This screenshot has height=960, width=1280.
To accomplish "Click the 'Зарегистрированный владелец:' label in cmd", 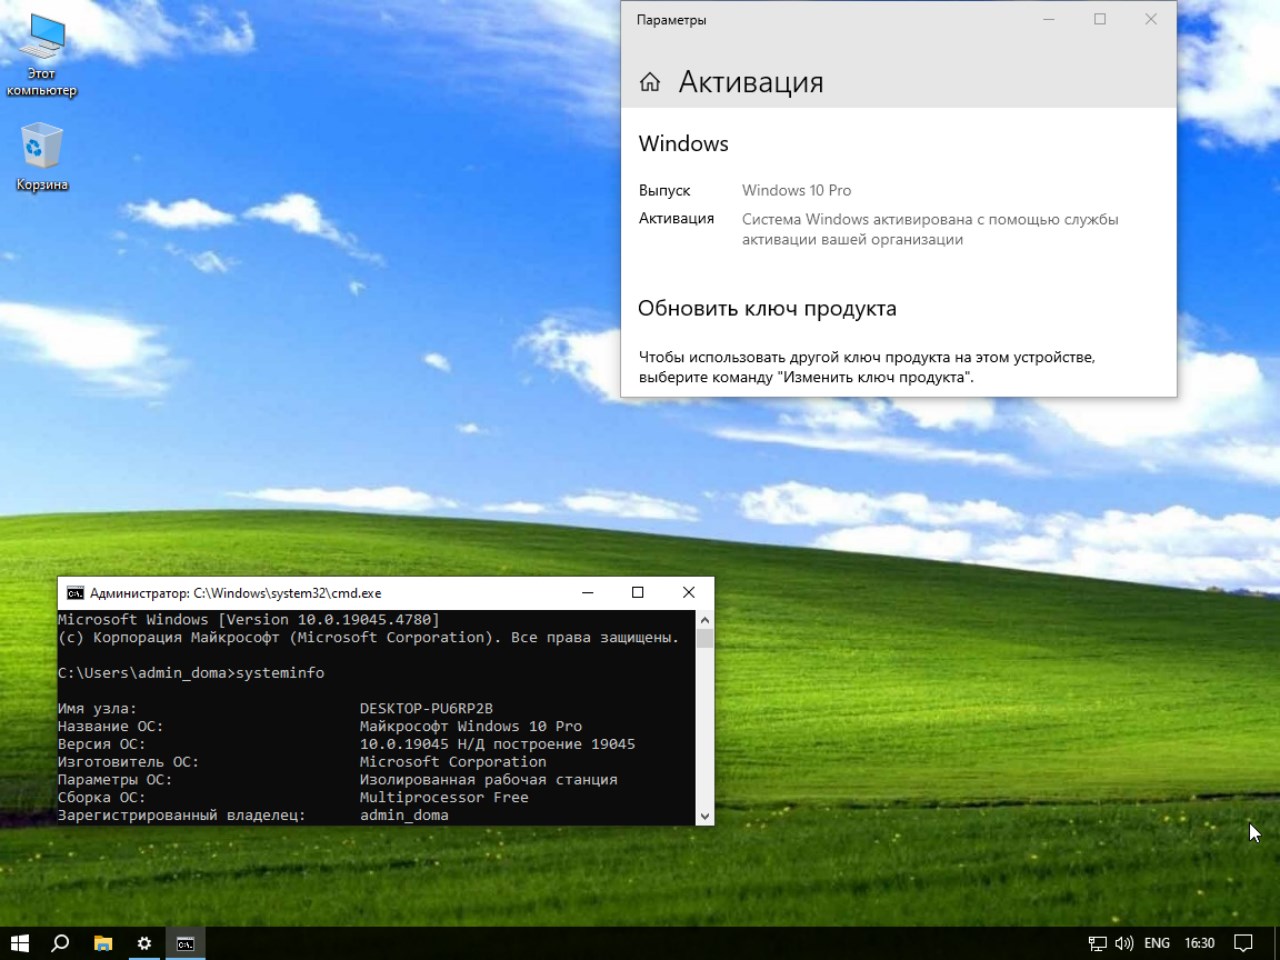I will 182,815.
